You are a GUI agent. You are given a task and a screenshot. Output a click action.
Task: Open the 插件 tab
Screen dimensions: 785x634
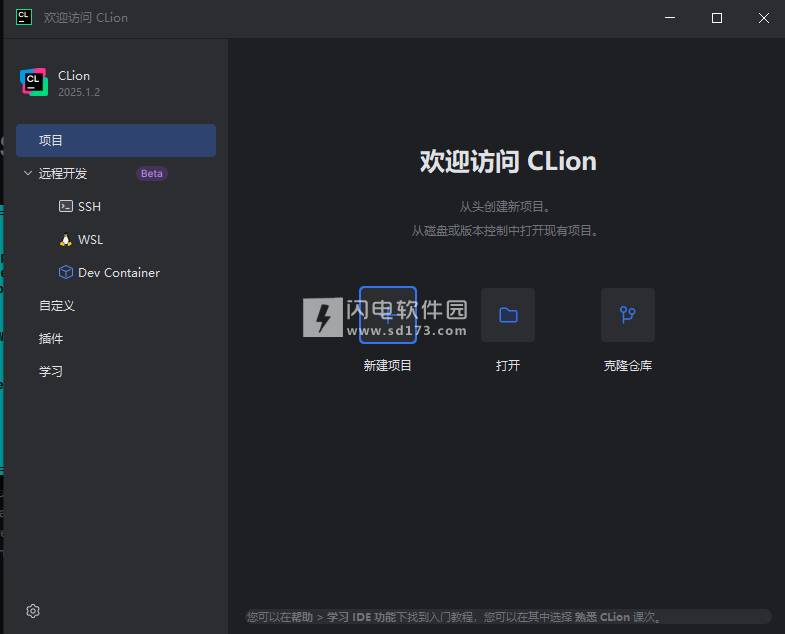pyautogui.click(x=51, y=339)
